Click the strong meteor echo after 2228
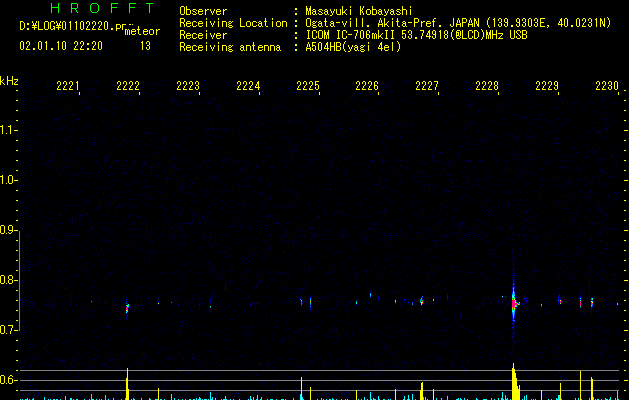629x400 pixels. point(514,304)
